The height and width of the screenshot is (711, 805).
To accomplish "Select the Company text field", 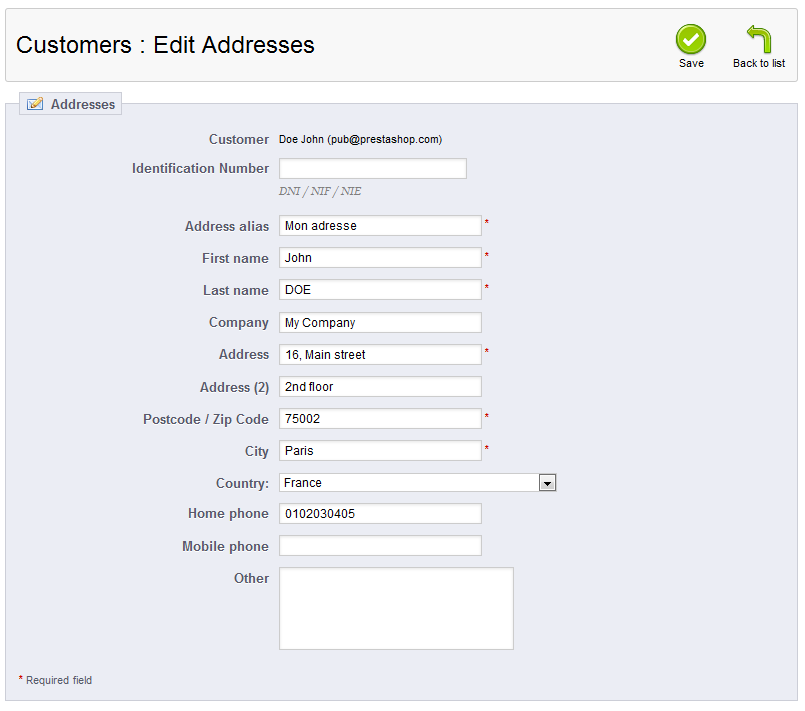I will point(380,323).
